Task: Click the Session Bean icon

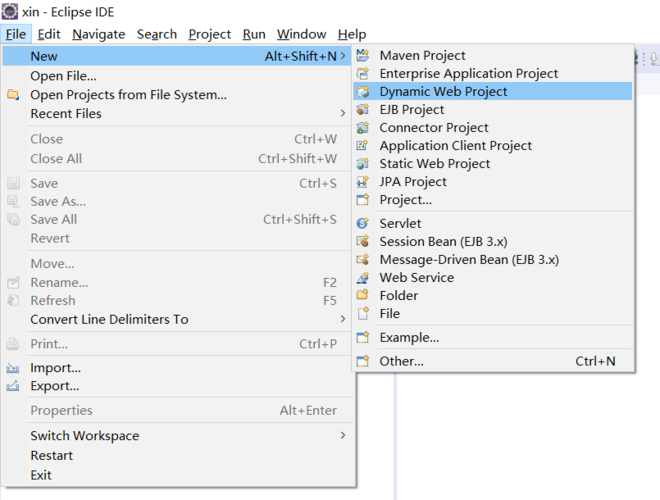Action: point(362,242)
